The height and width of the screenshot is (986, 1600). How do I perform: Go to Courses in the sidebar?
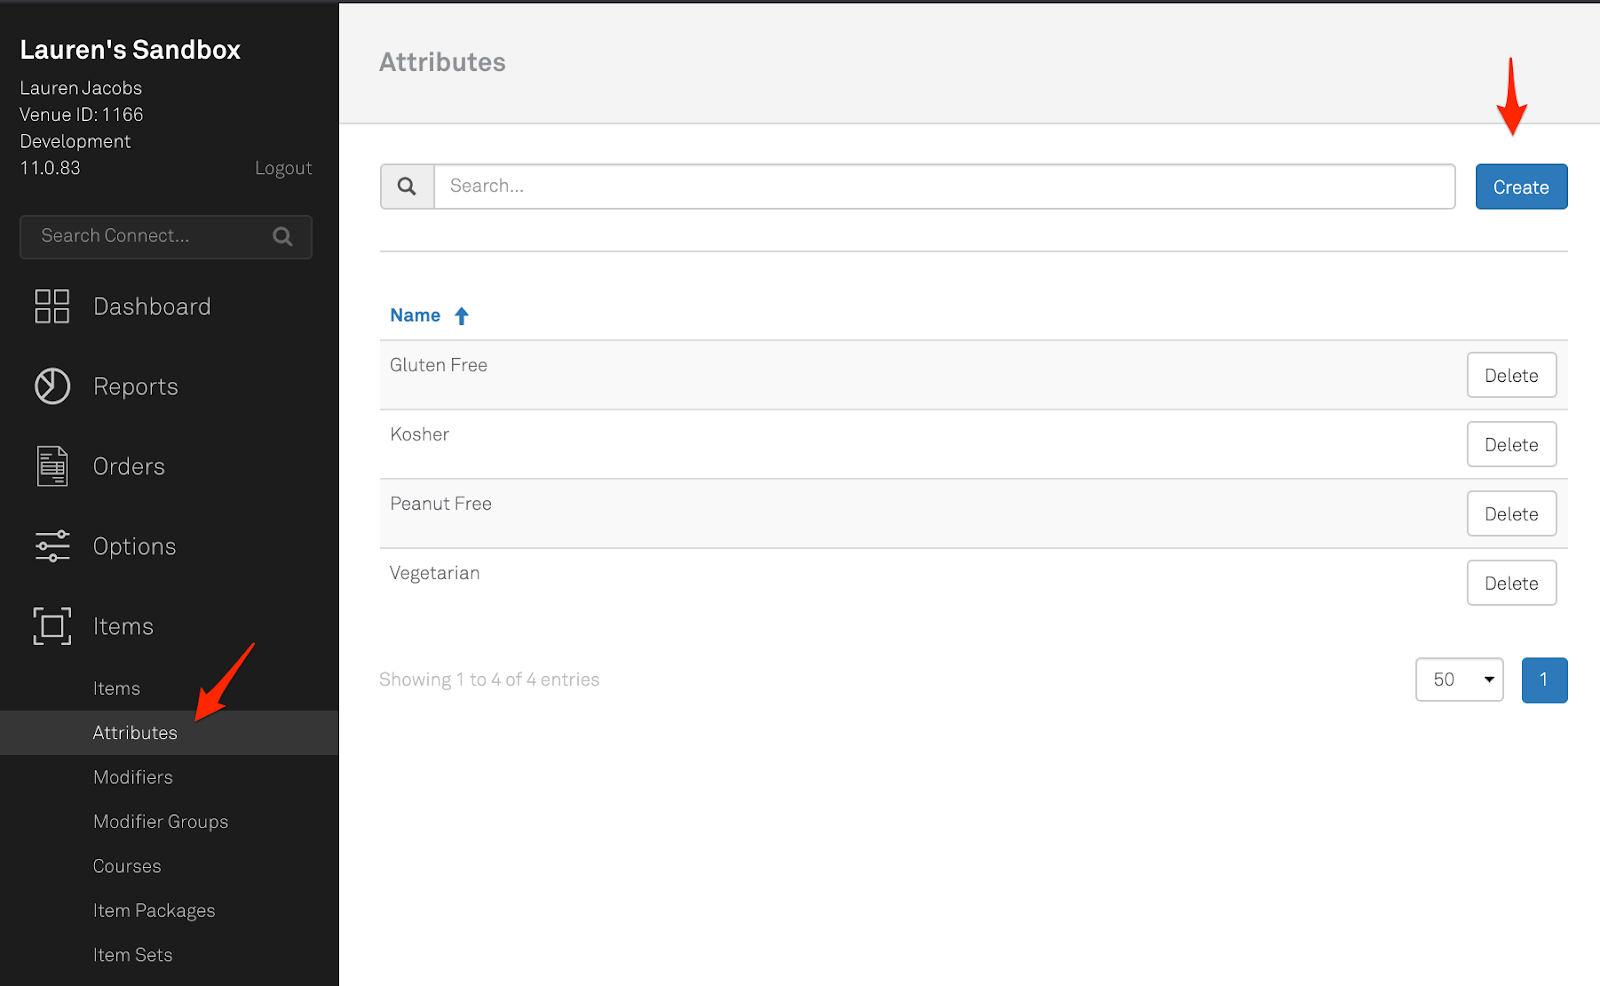[x=127, y=866]
